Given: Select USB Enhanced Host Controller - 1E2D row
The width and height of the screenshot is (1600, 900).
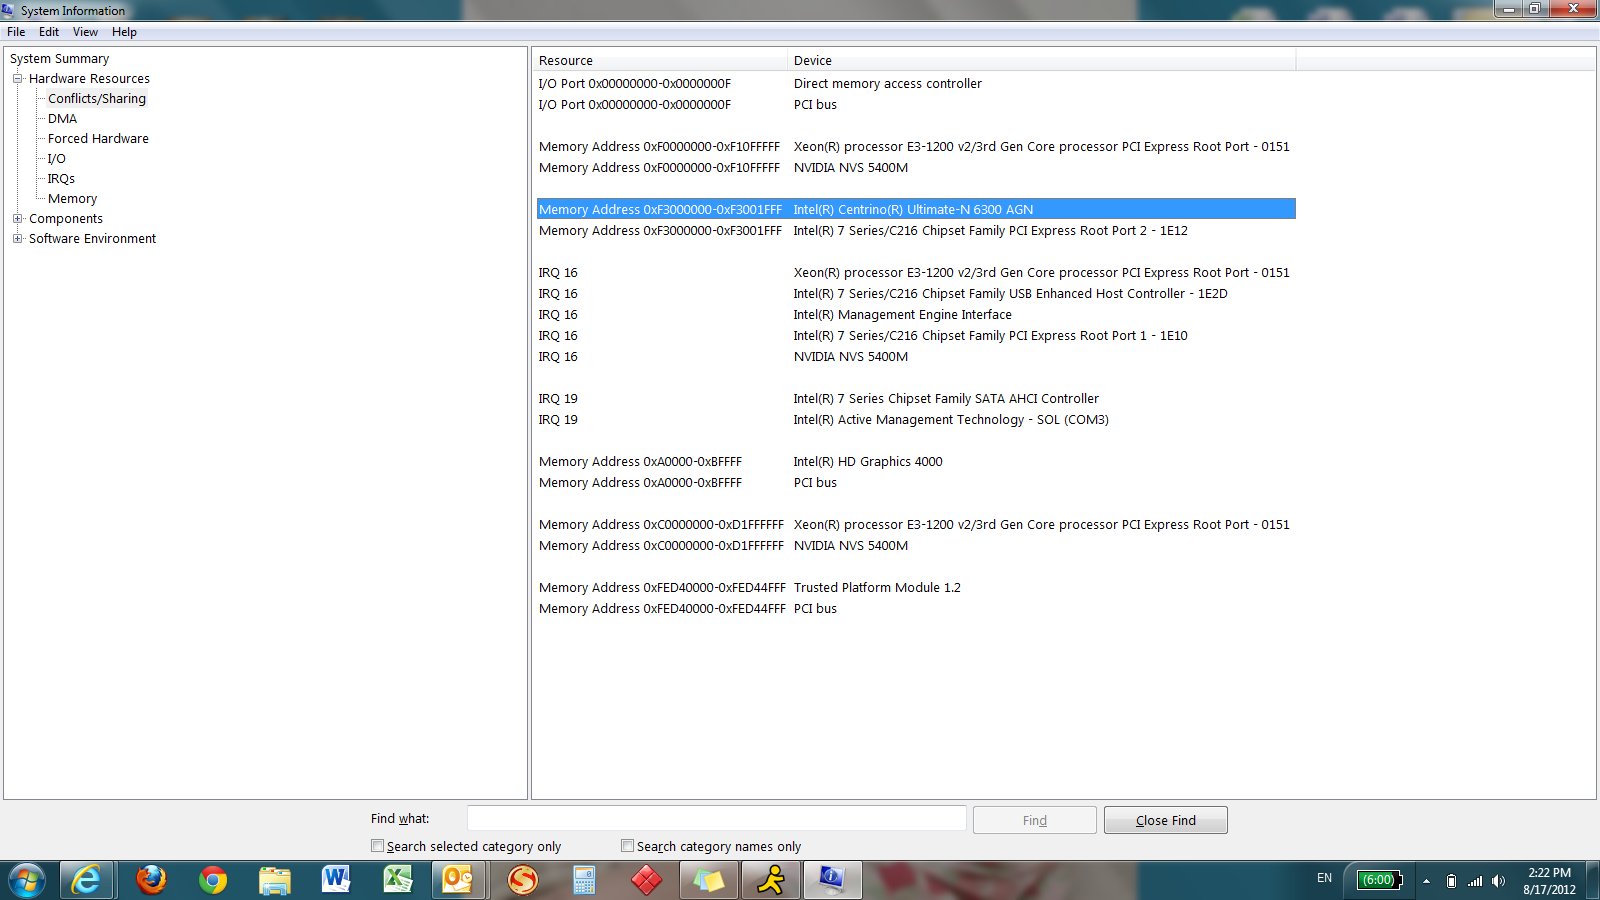Looking at the screenshot, I should point(916,293).
